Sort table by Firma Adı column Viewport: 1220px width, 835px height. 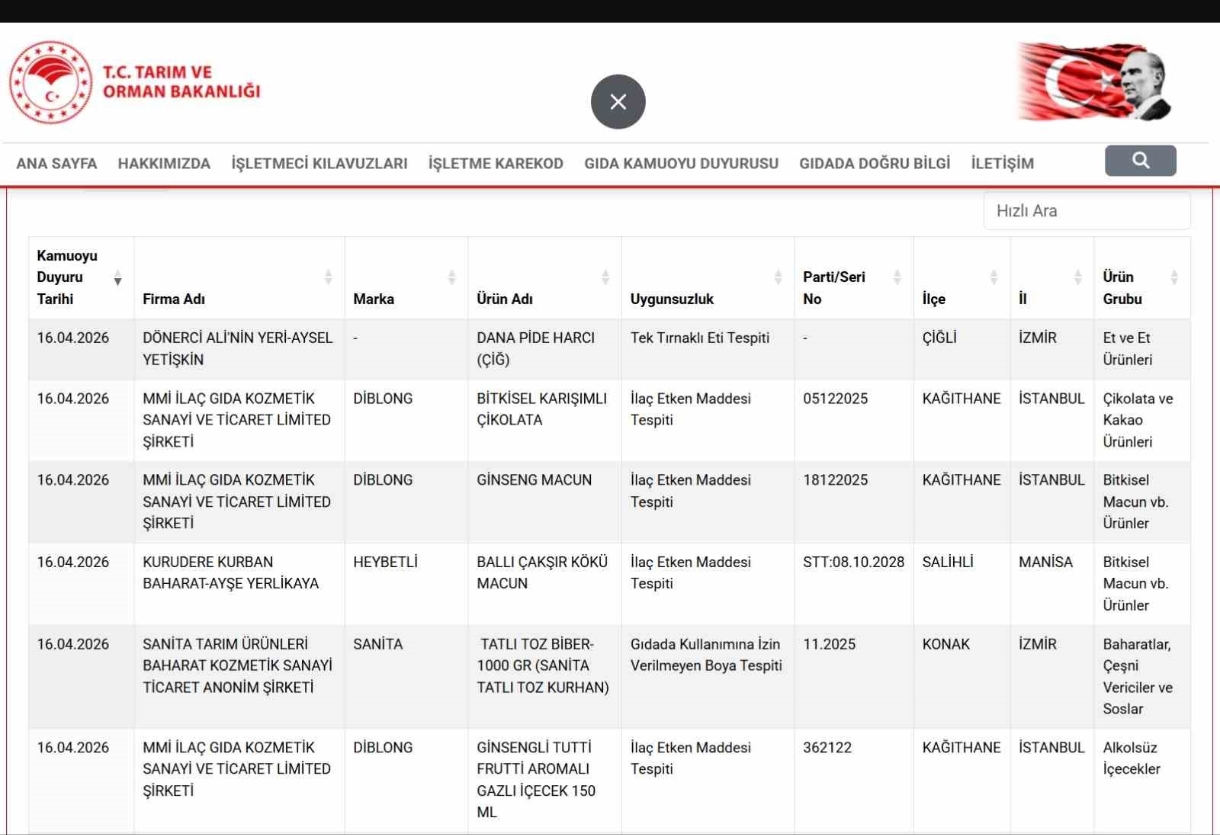coord(328,278)
